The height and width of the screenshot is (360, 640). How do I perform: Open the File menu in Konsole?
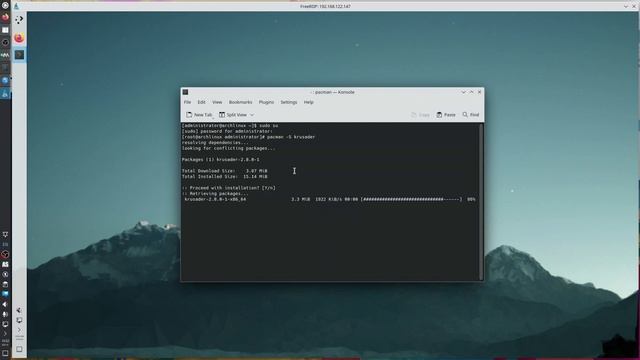tap(187, 102)
